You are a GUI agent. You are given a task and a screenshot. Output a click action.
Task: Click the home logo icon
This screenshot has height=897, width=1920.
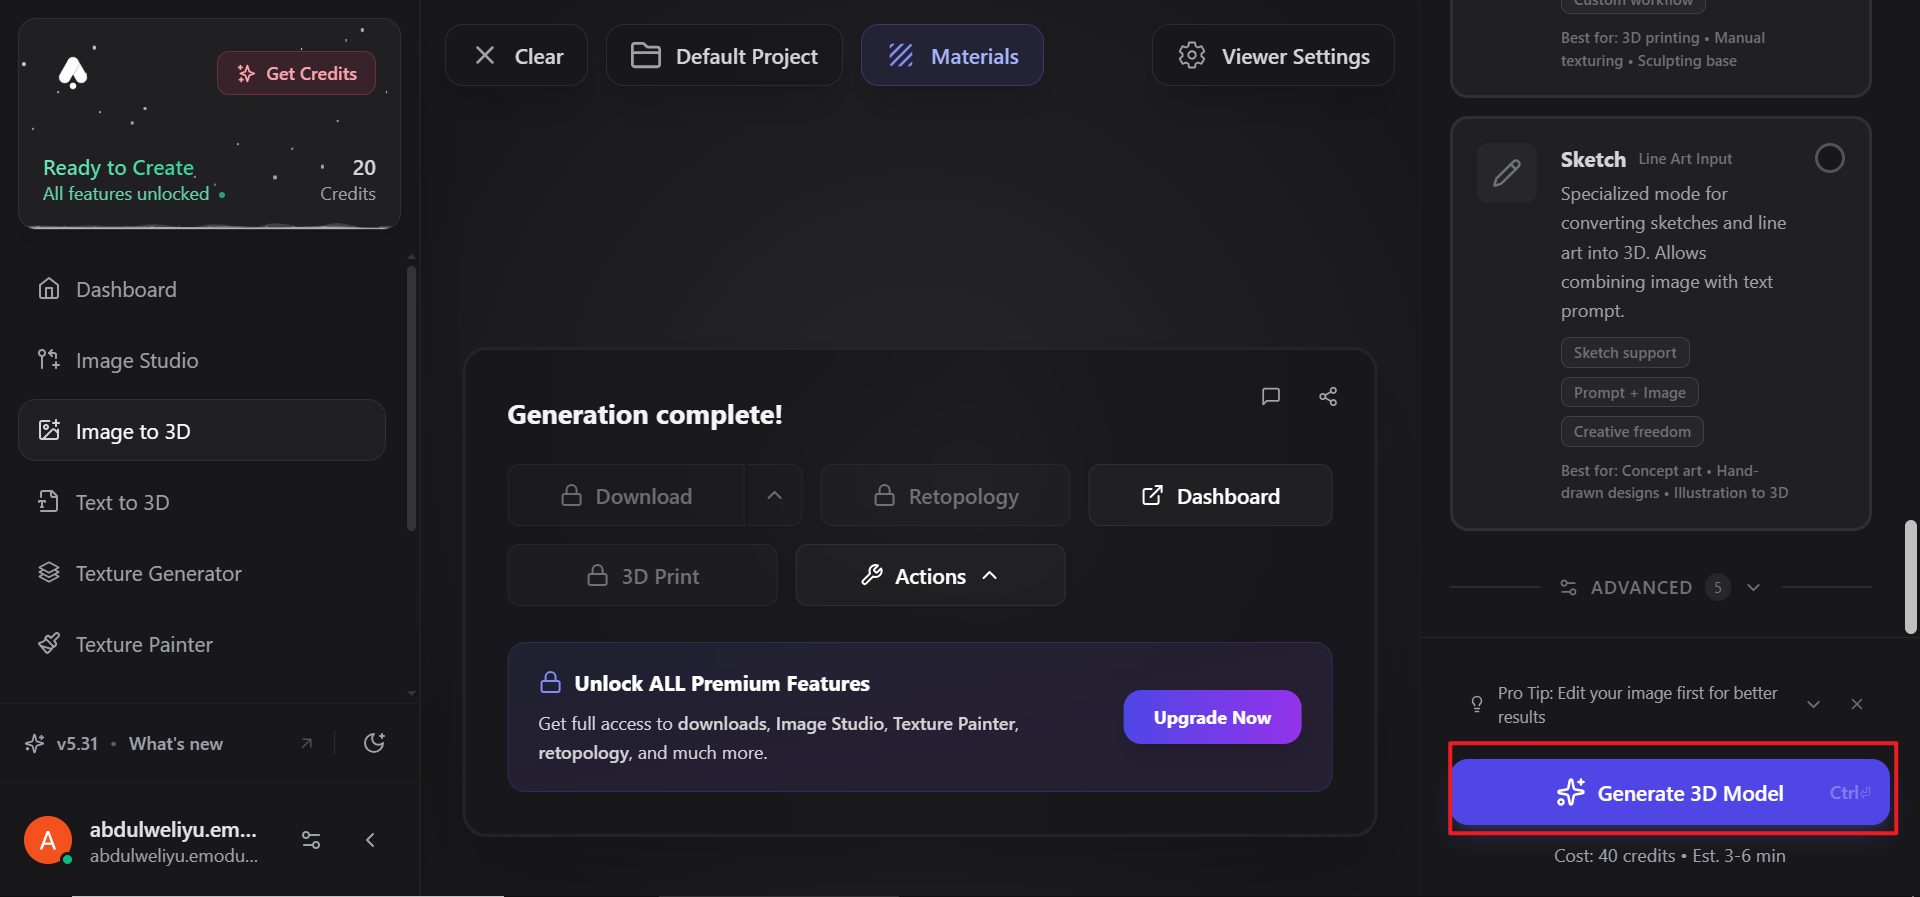pos(73,73)
